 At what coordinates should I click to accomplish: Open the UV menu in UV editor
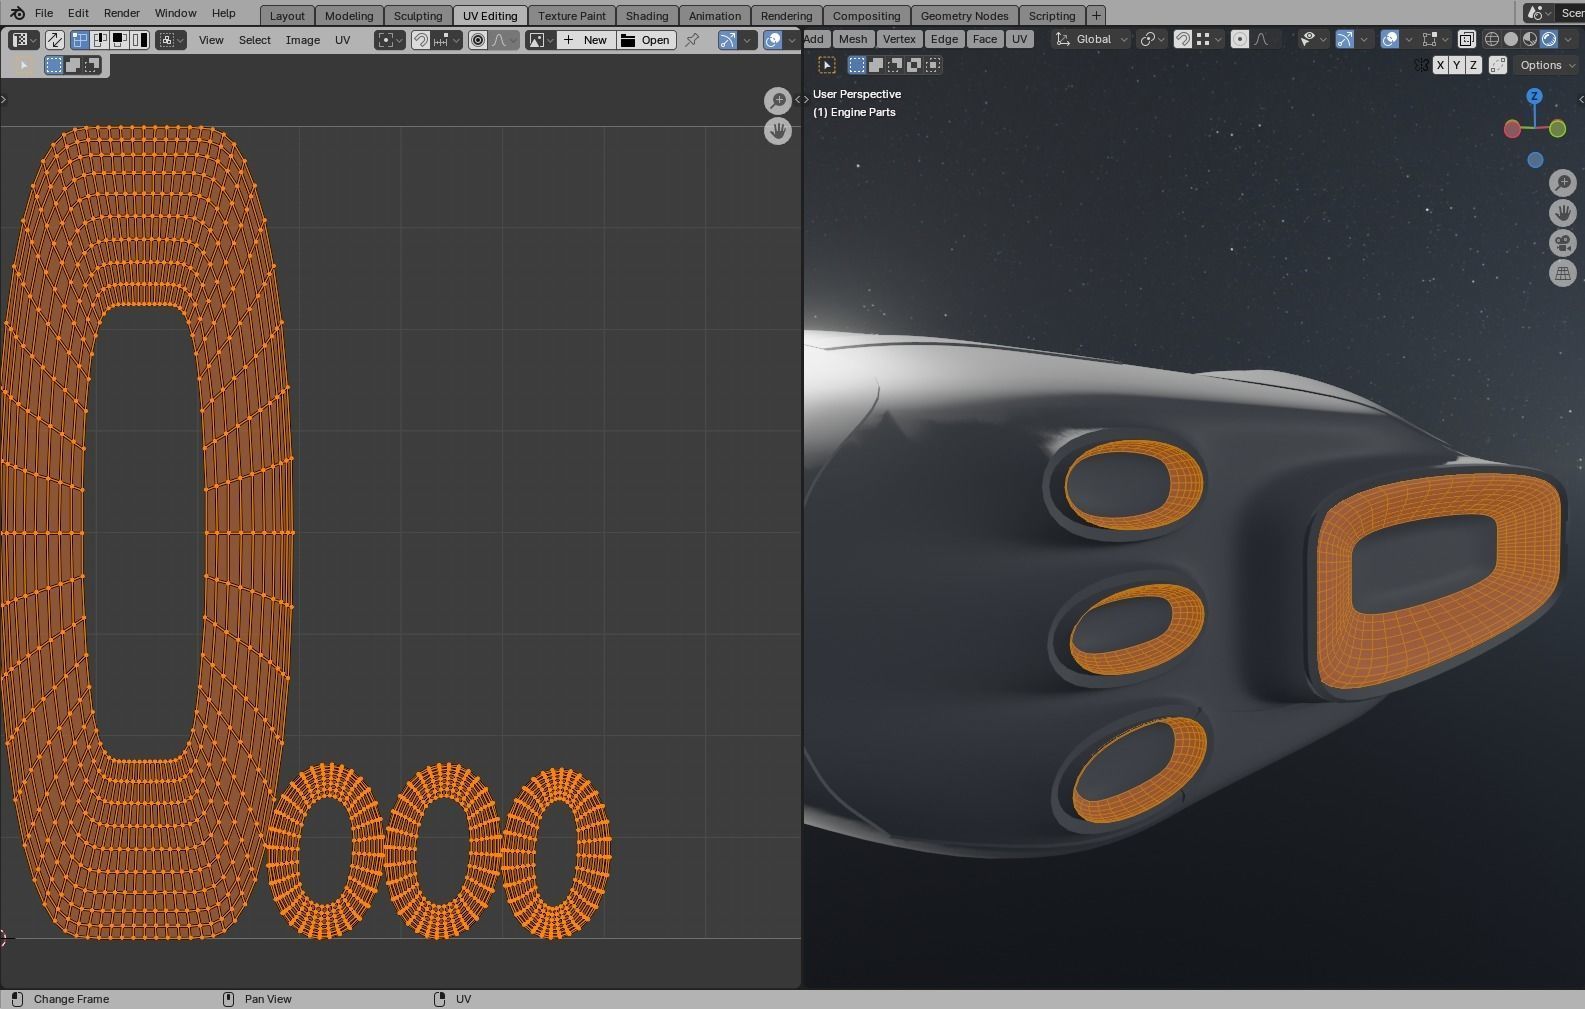pyautogui.click(x=343, y=40)
